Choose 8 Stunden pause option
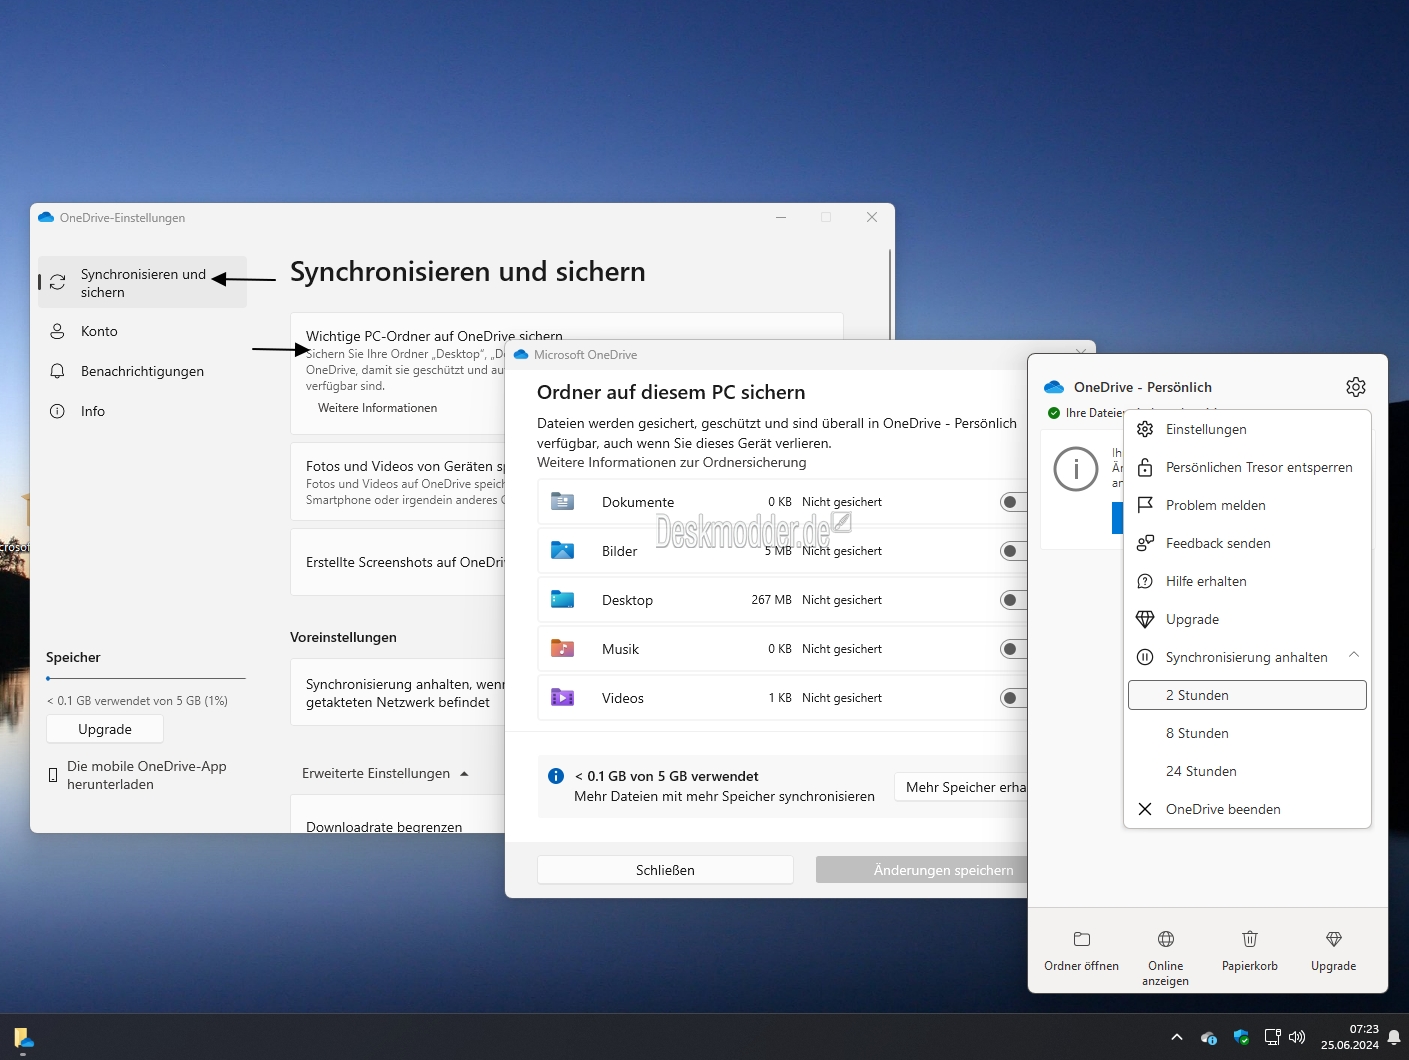1409x1060 pixels. click(x=1247, y=733)
